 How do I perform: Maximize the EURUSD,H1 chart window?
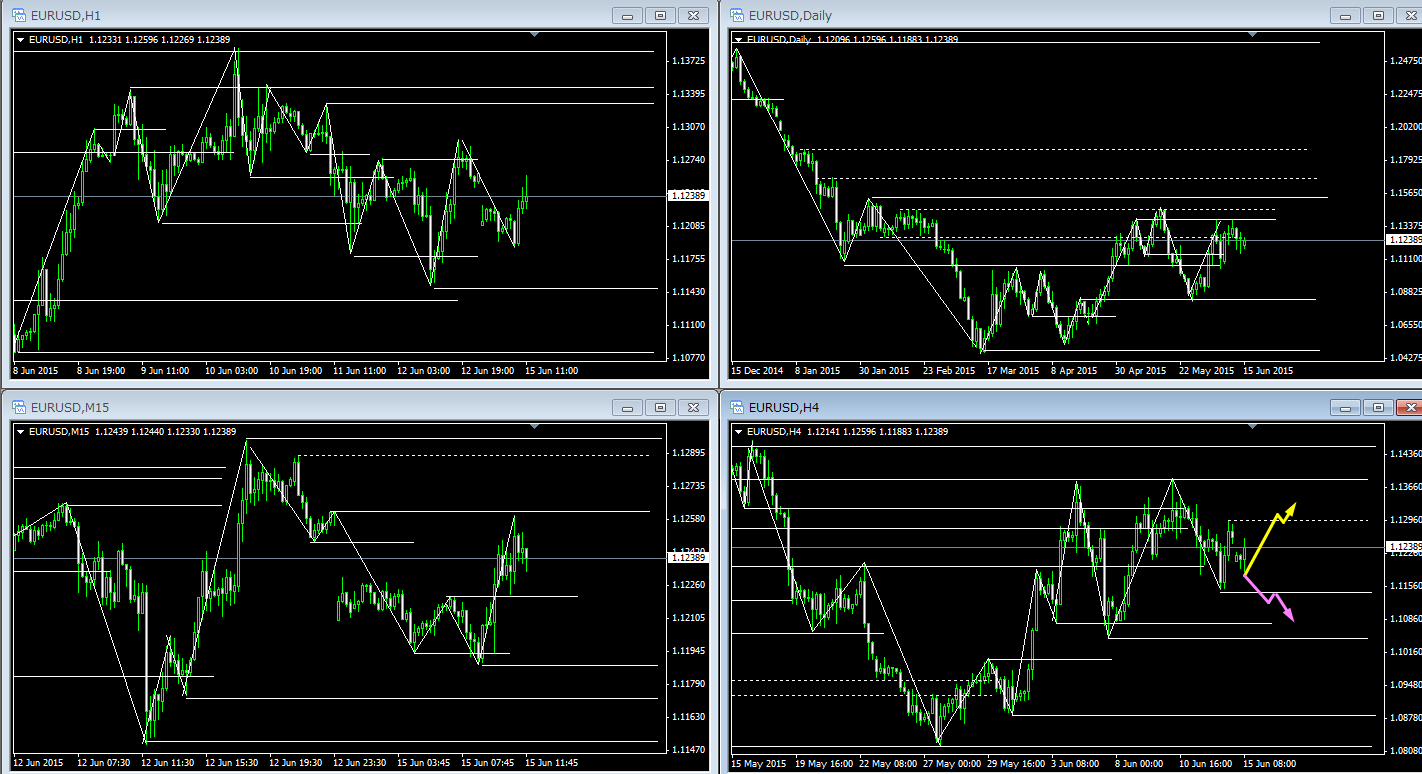pos(660,15)
